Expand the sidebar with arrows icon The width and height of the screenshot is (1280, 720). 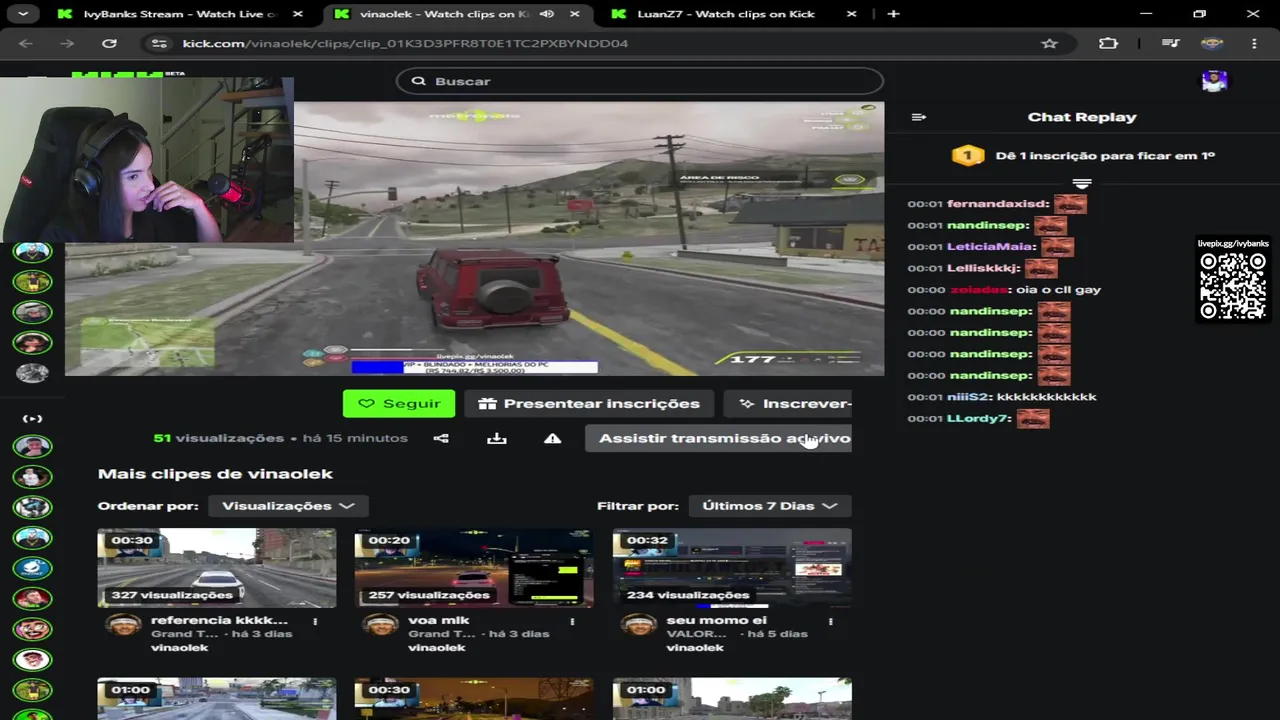[32, 419]
